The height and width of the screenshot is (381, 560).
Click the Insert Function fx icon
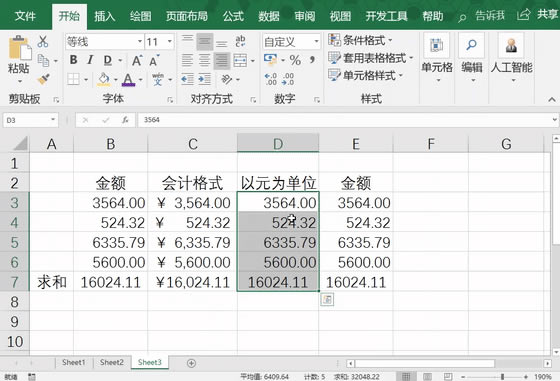click(x=125, y=120)
